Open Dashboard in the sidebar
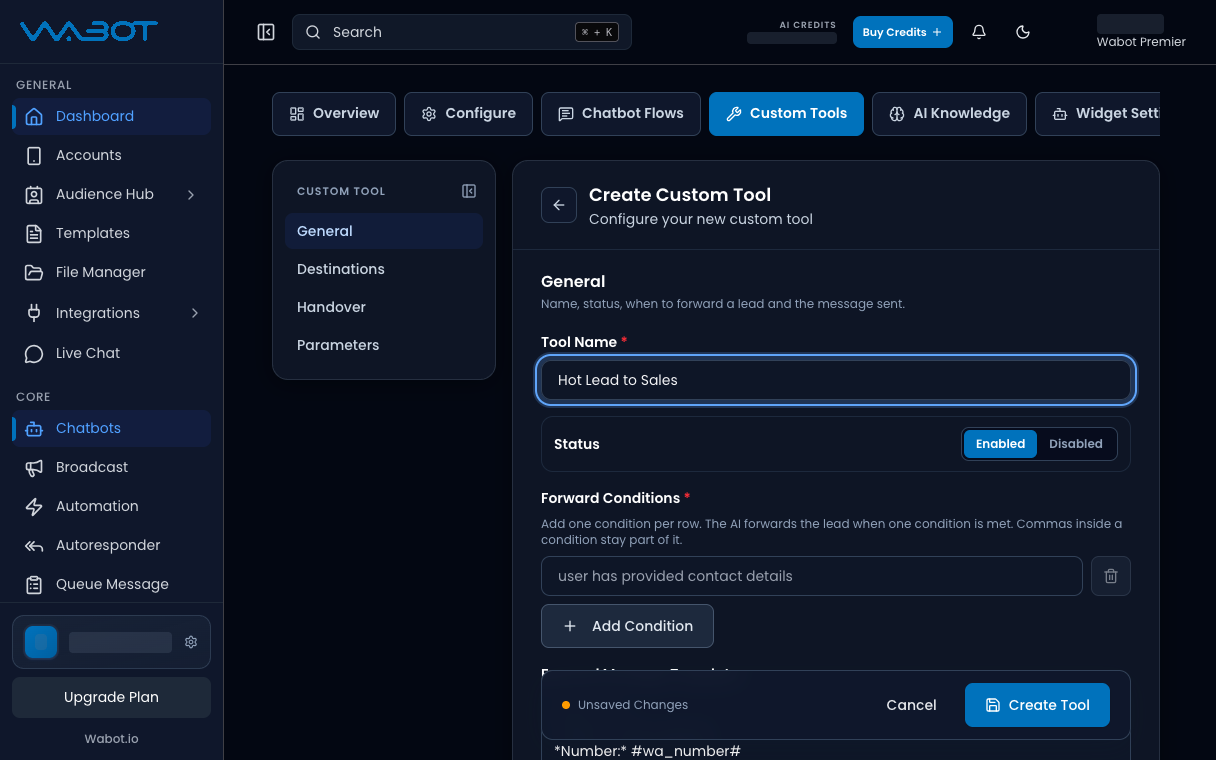The height and width of the screenshot is (760, 1216). pyautogui.click(x=111, y=116)
